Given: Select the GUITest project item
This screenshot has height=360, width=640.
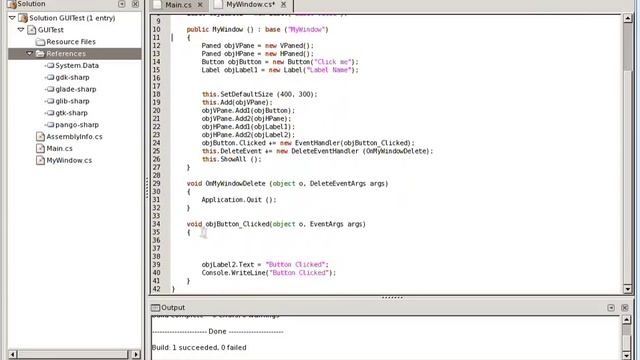Looking at the screenshot, I should click(x=51, y=30).
